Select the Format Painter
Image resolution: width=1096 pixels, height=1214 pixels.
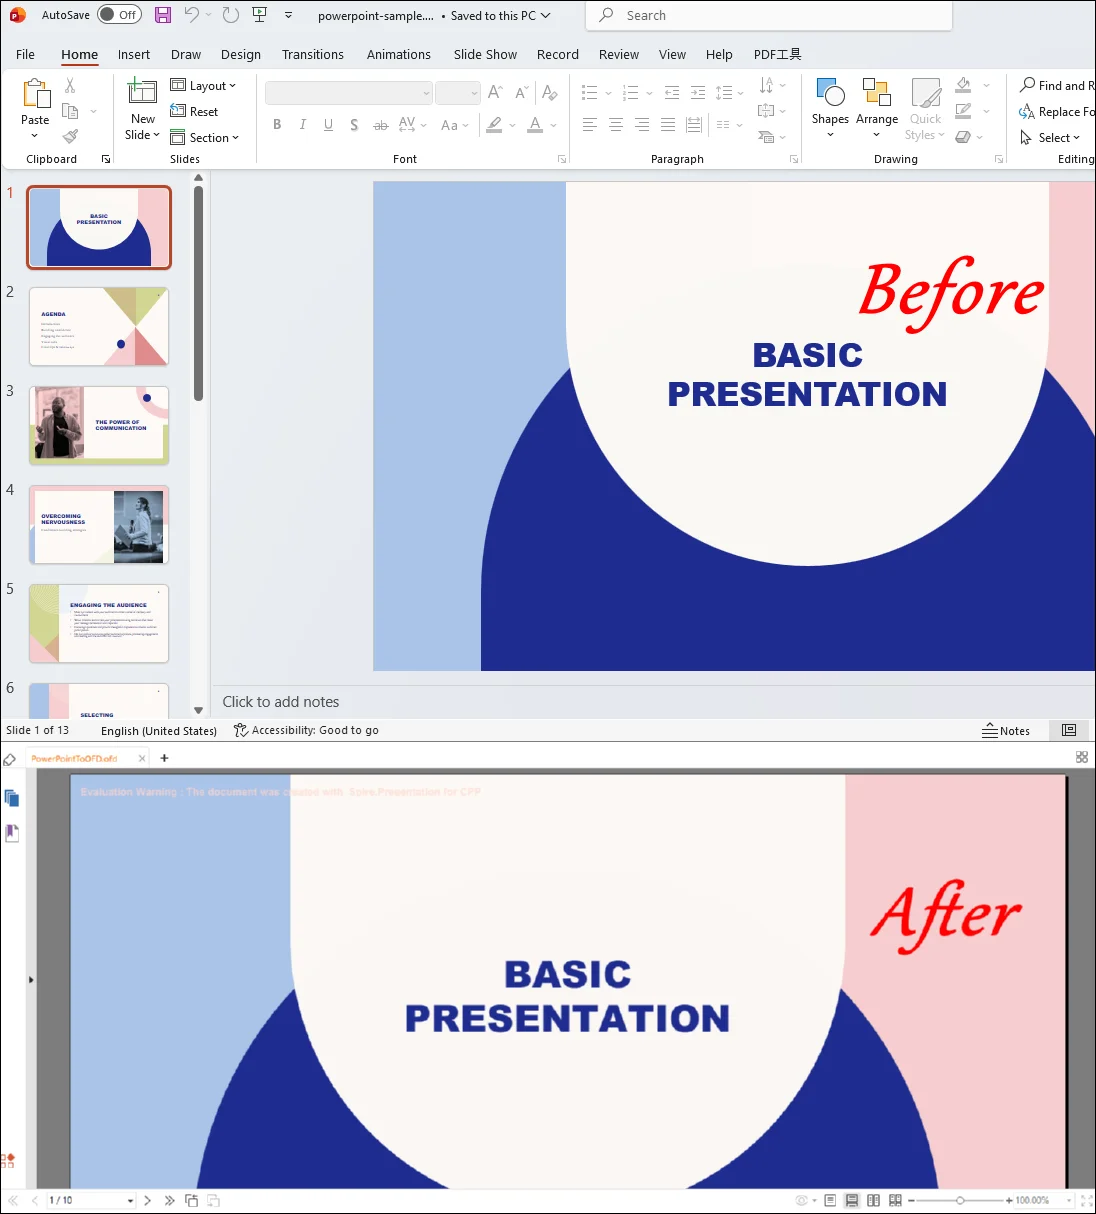(69, 136)
